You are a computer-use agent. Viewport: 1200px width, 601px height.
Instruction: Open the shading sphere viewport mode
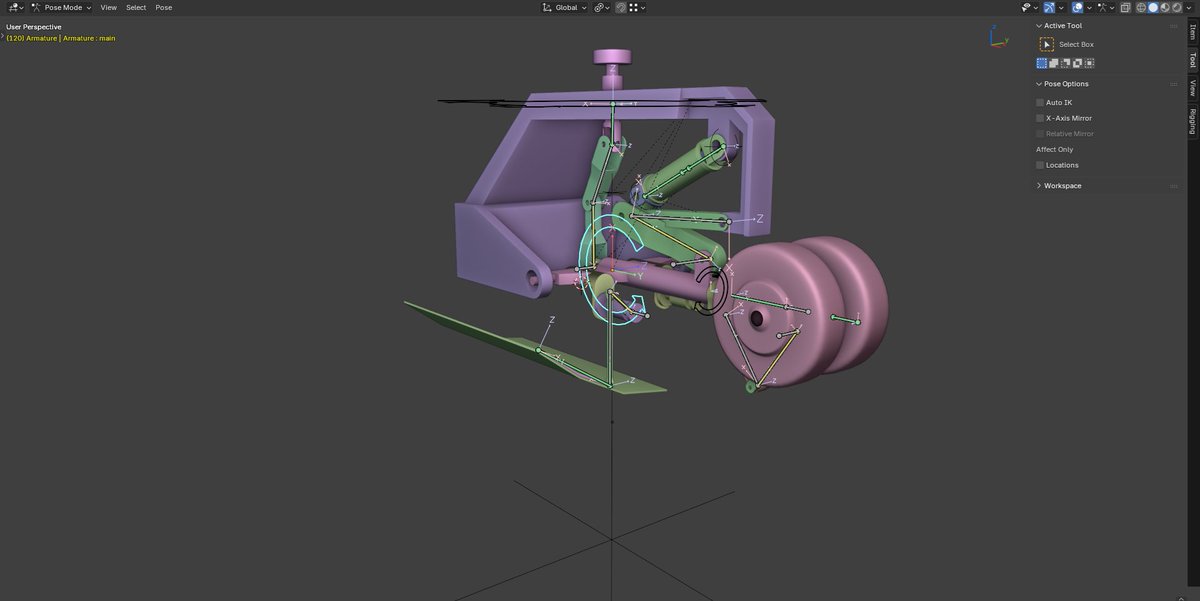(x=1190, y=7)
